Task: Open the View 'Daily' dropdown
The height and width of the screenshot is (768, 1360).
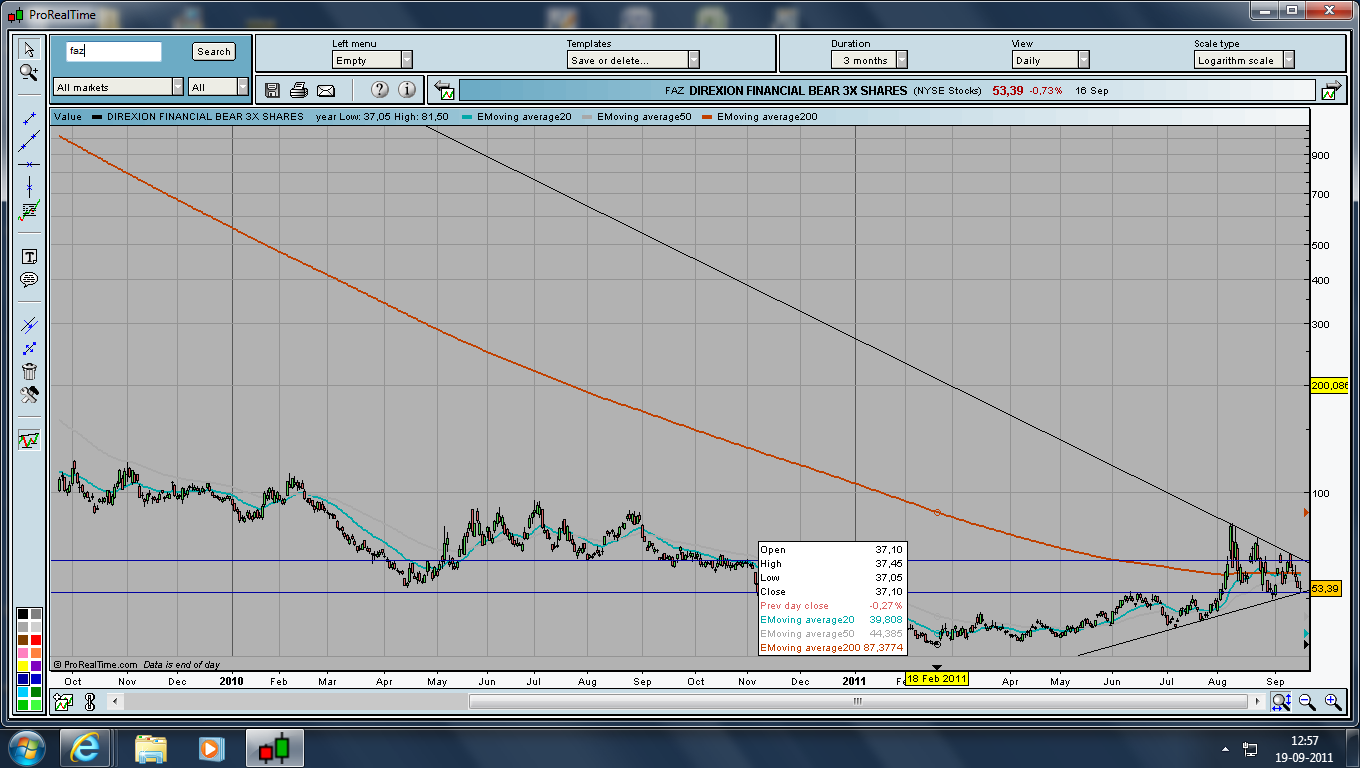Action: coord(1051,60)
